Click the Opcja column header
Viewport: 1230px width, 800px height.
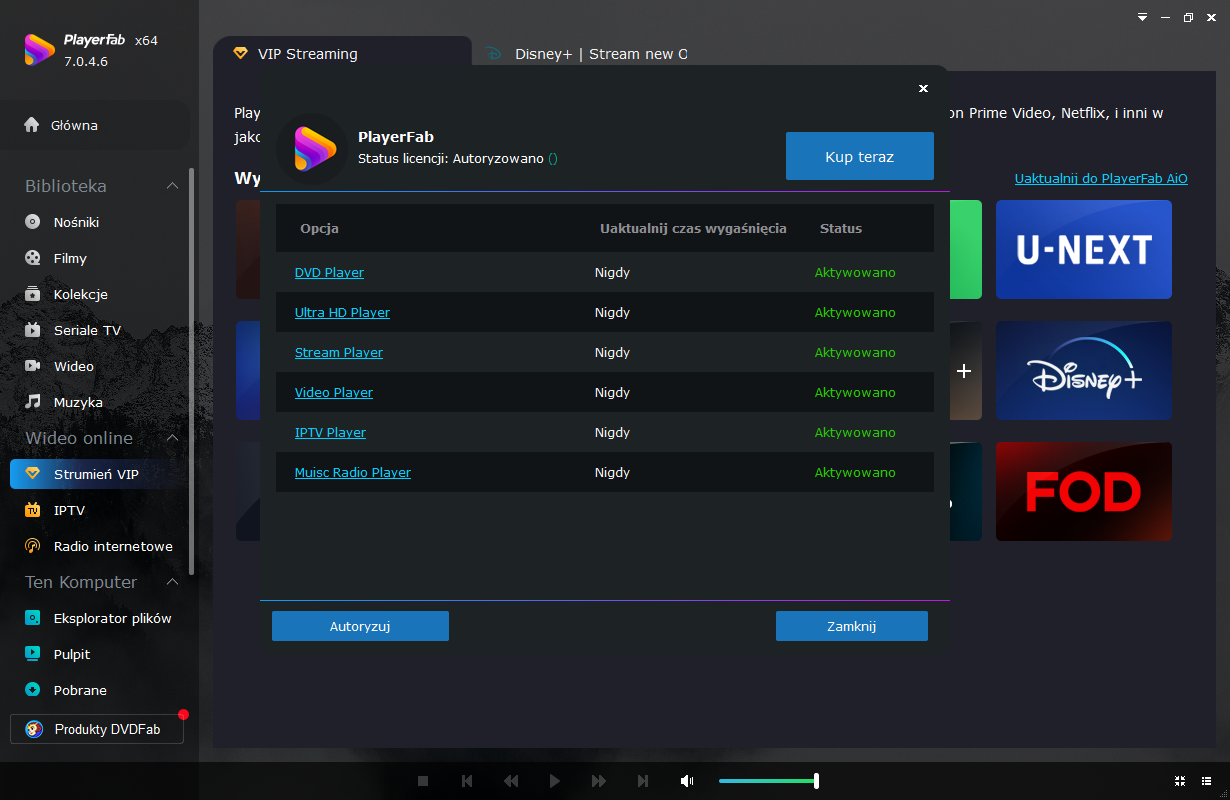click(x=319, y=228)
